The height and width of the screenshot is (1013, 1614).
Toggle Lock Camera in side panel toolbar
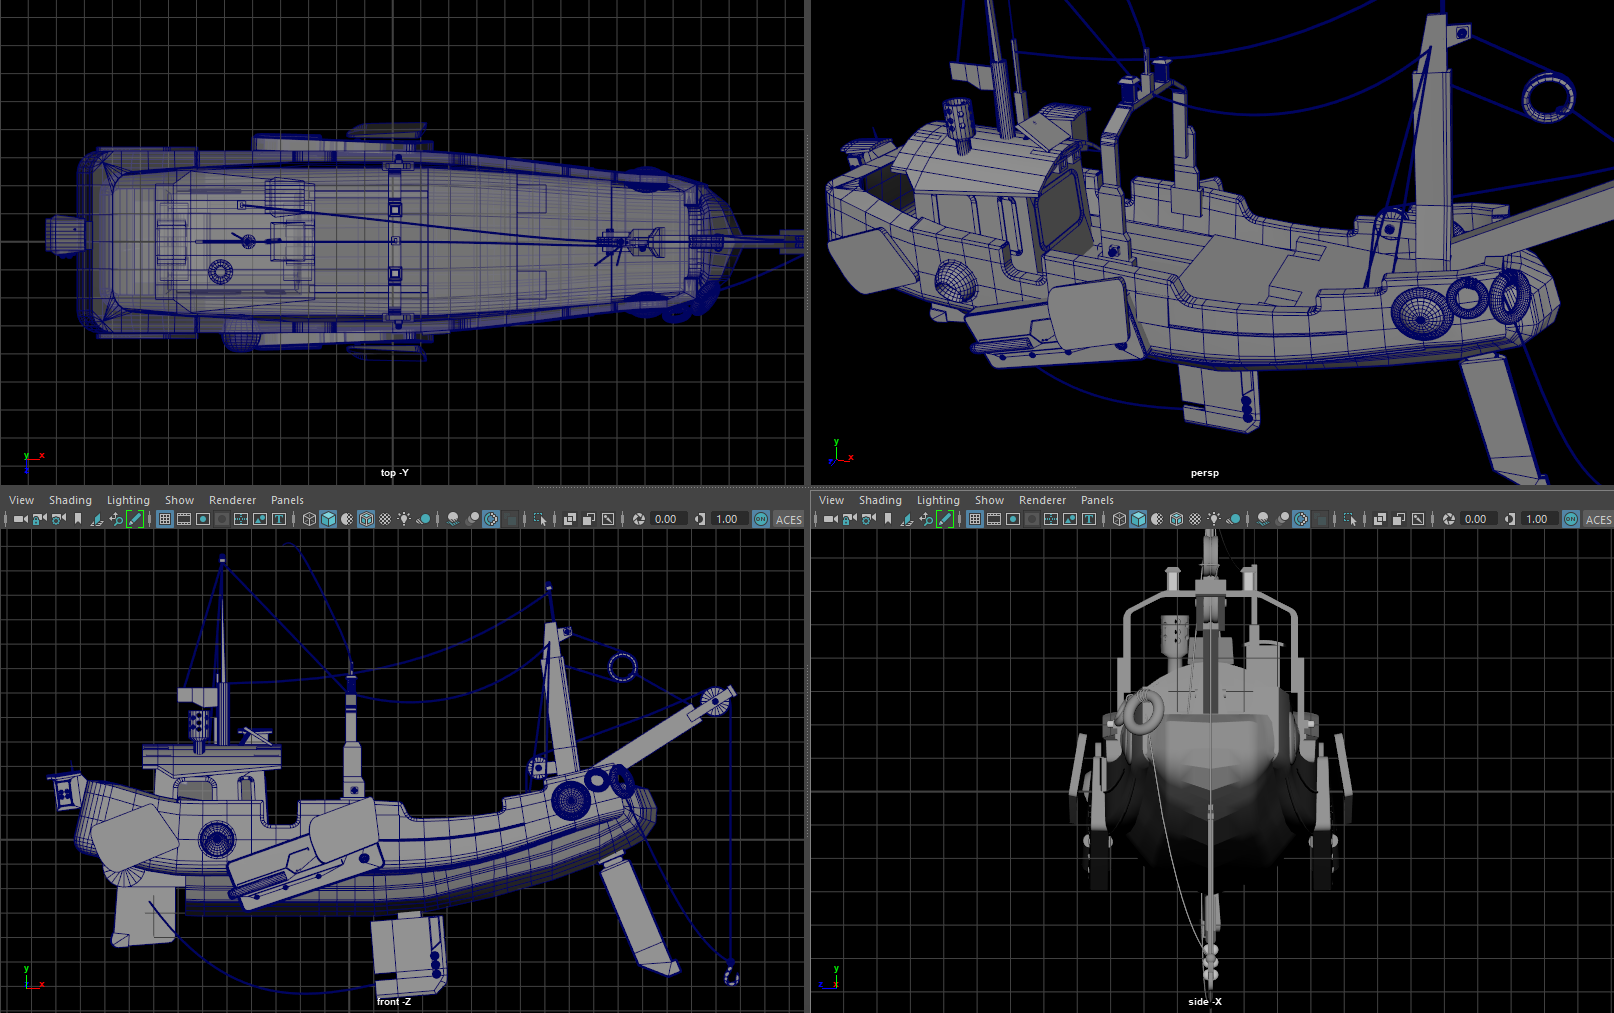849,519
